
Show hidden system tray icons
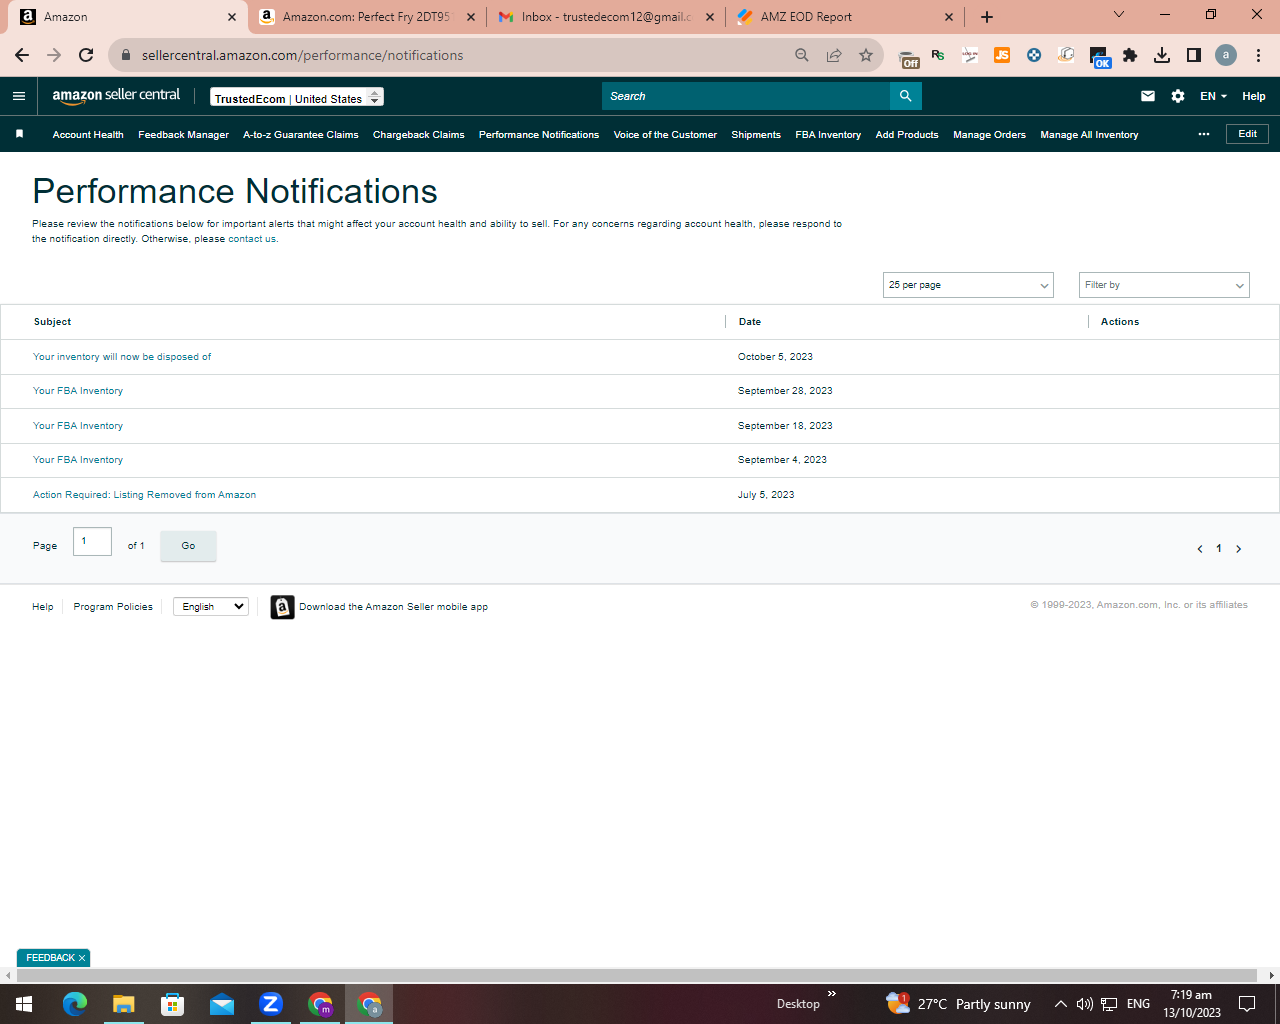tap(1060, 1004)
